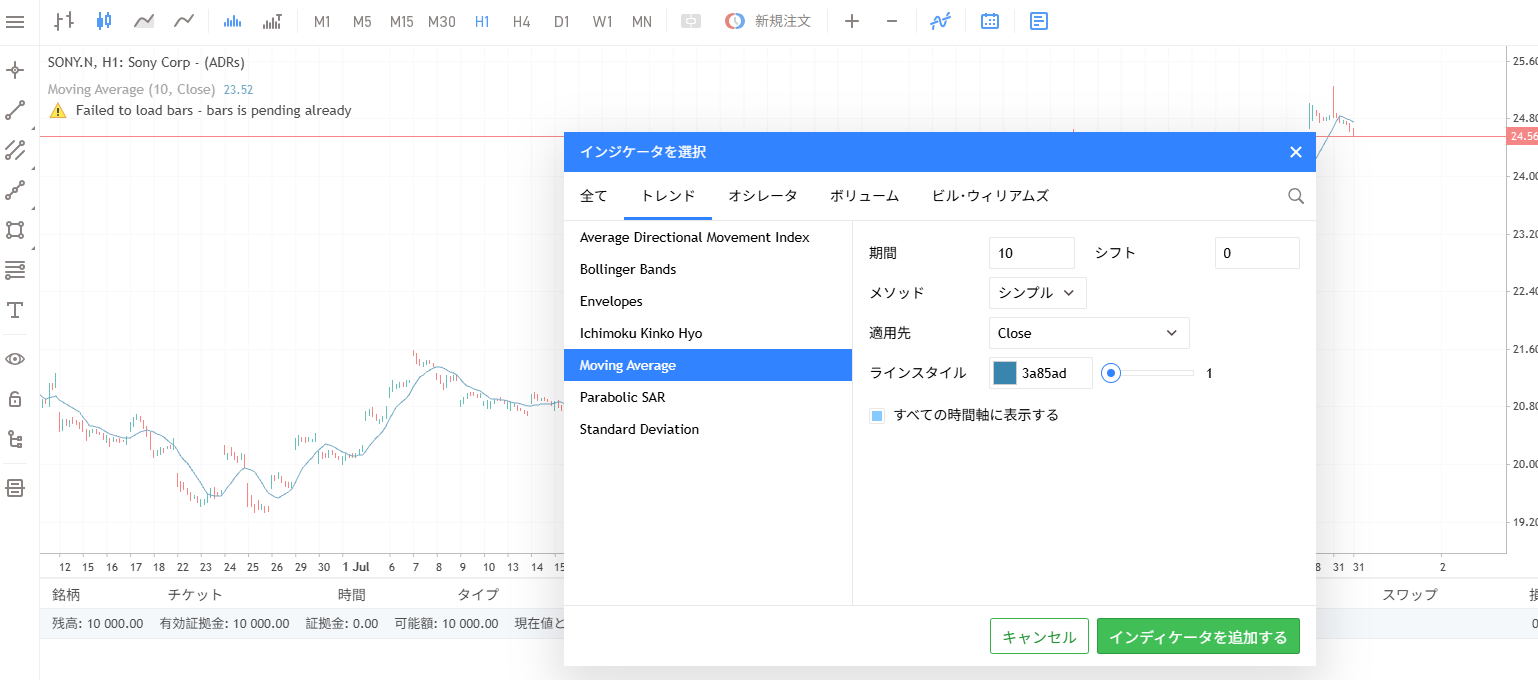The image size is (1538, 680).
Task: Switch to ビル・ウィリアムズ tab
Action: point(990,196)
